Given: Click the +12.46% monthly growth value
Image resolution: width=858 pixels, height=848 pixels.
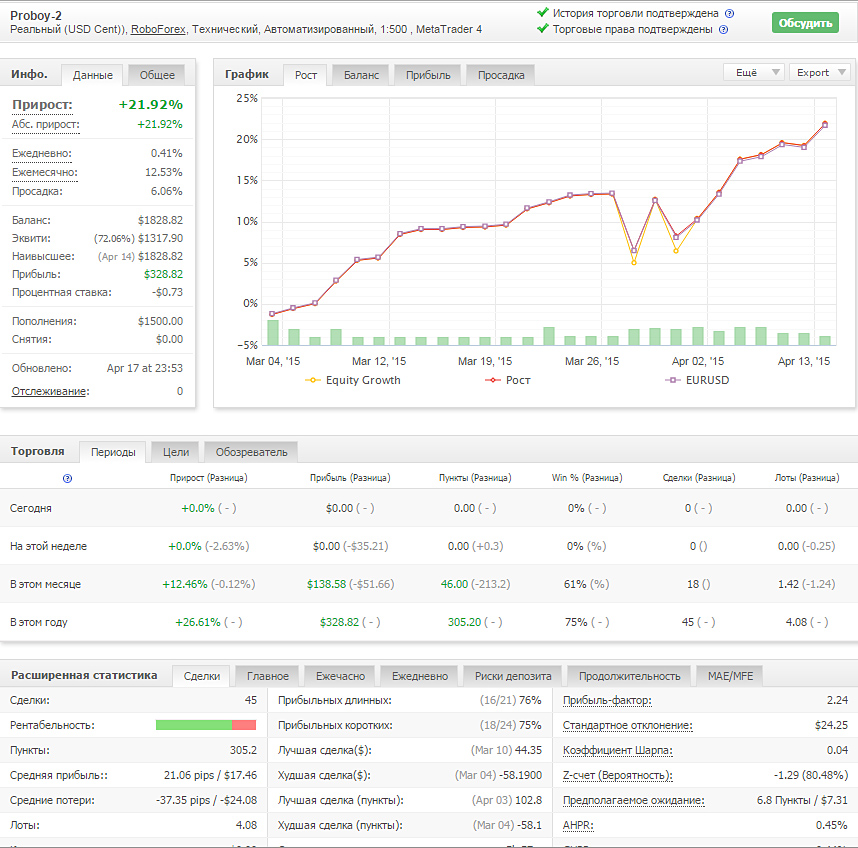Looking at the screenshot, I should tap(184, 584).
